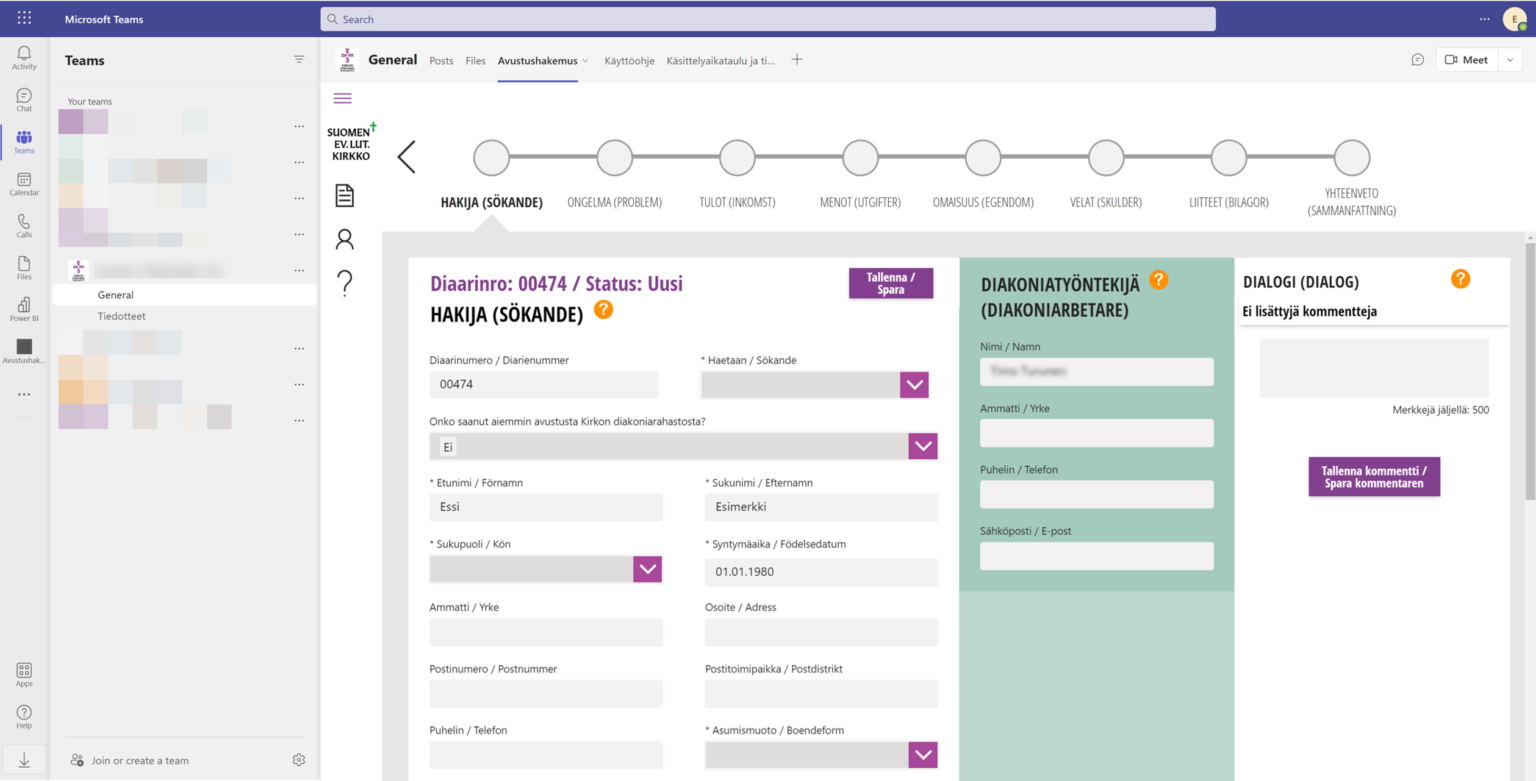The width and height of the screenshot is (1536, 781).
Task: Click Tallenna kommentti / Spara kommentaren
Action: click(1374, 477)
